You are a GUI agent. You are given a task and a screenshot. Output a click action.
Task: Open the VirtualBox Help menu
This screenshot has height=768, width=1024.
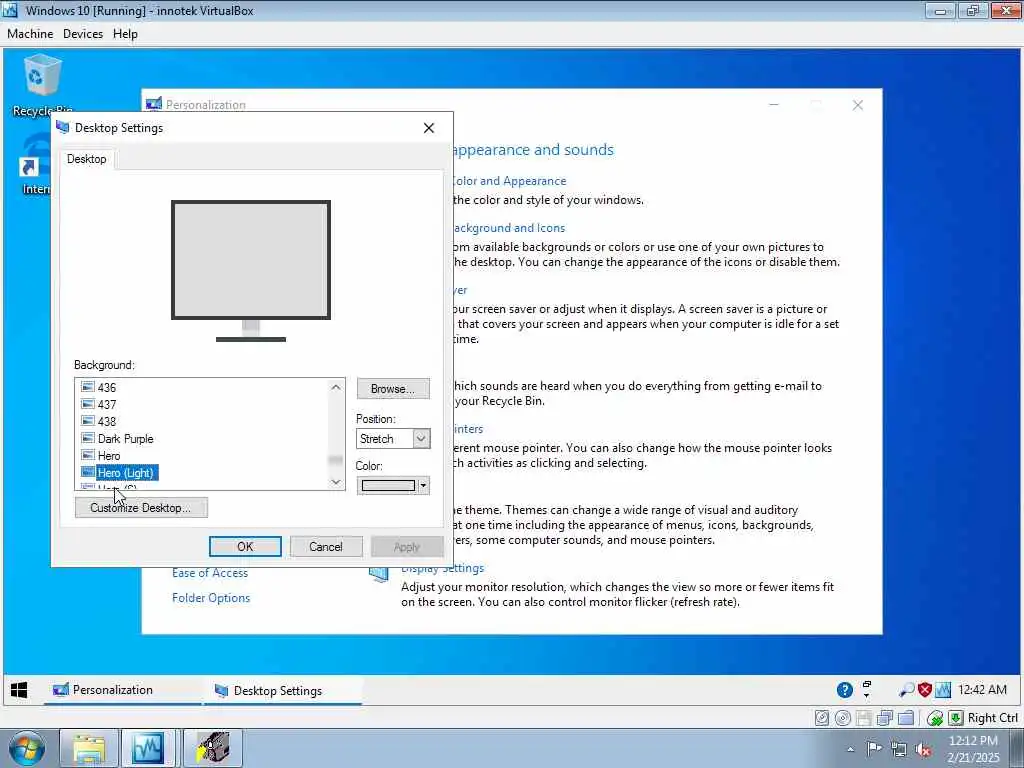pos(125,34)
